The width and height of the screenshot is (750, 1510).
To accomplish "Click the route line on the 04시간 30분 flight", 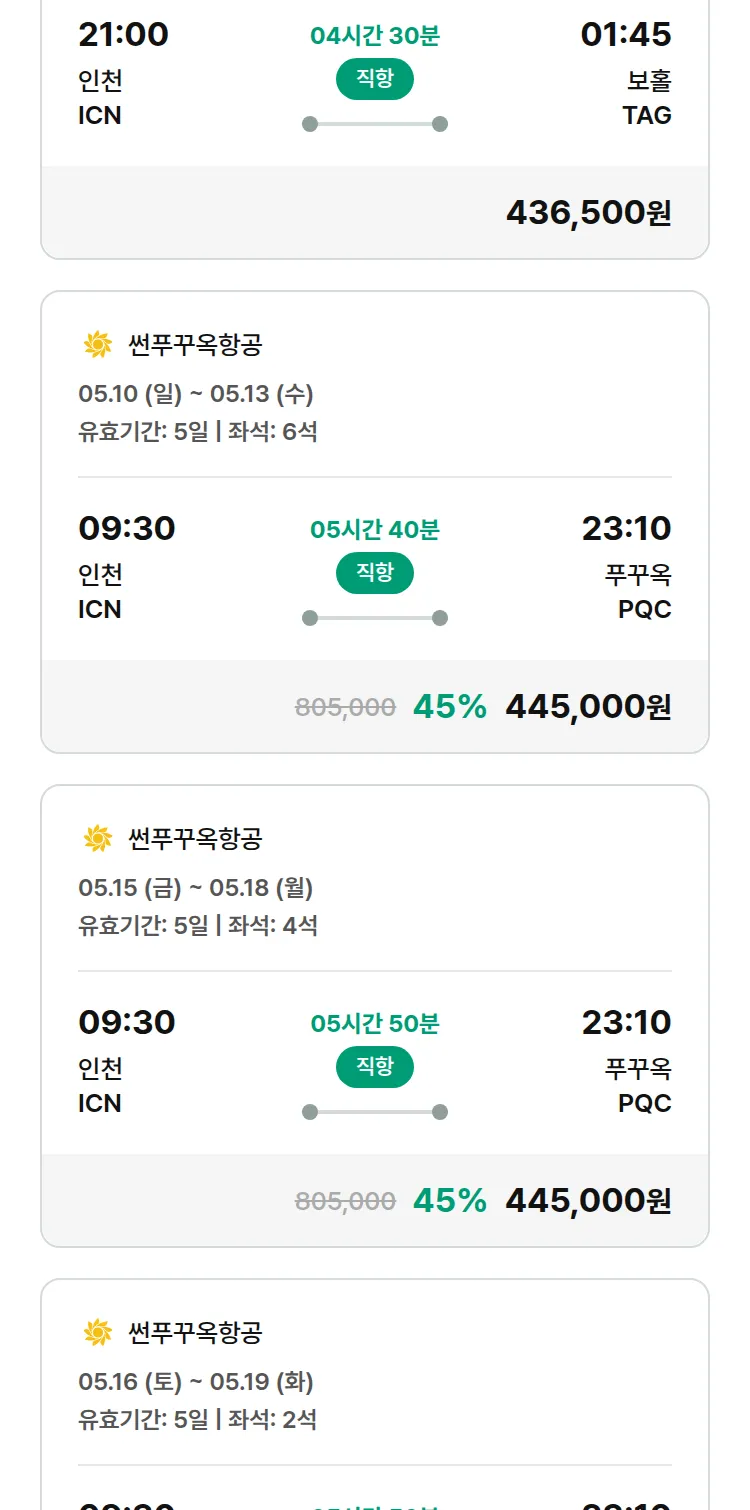I will click(x=375, y=124).
